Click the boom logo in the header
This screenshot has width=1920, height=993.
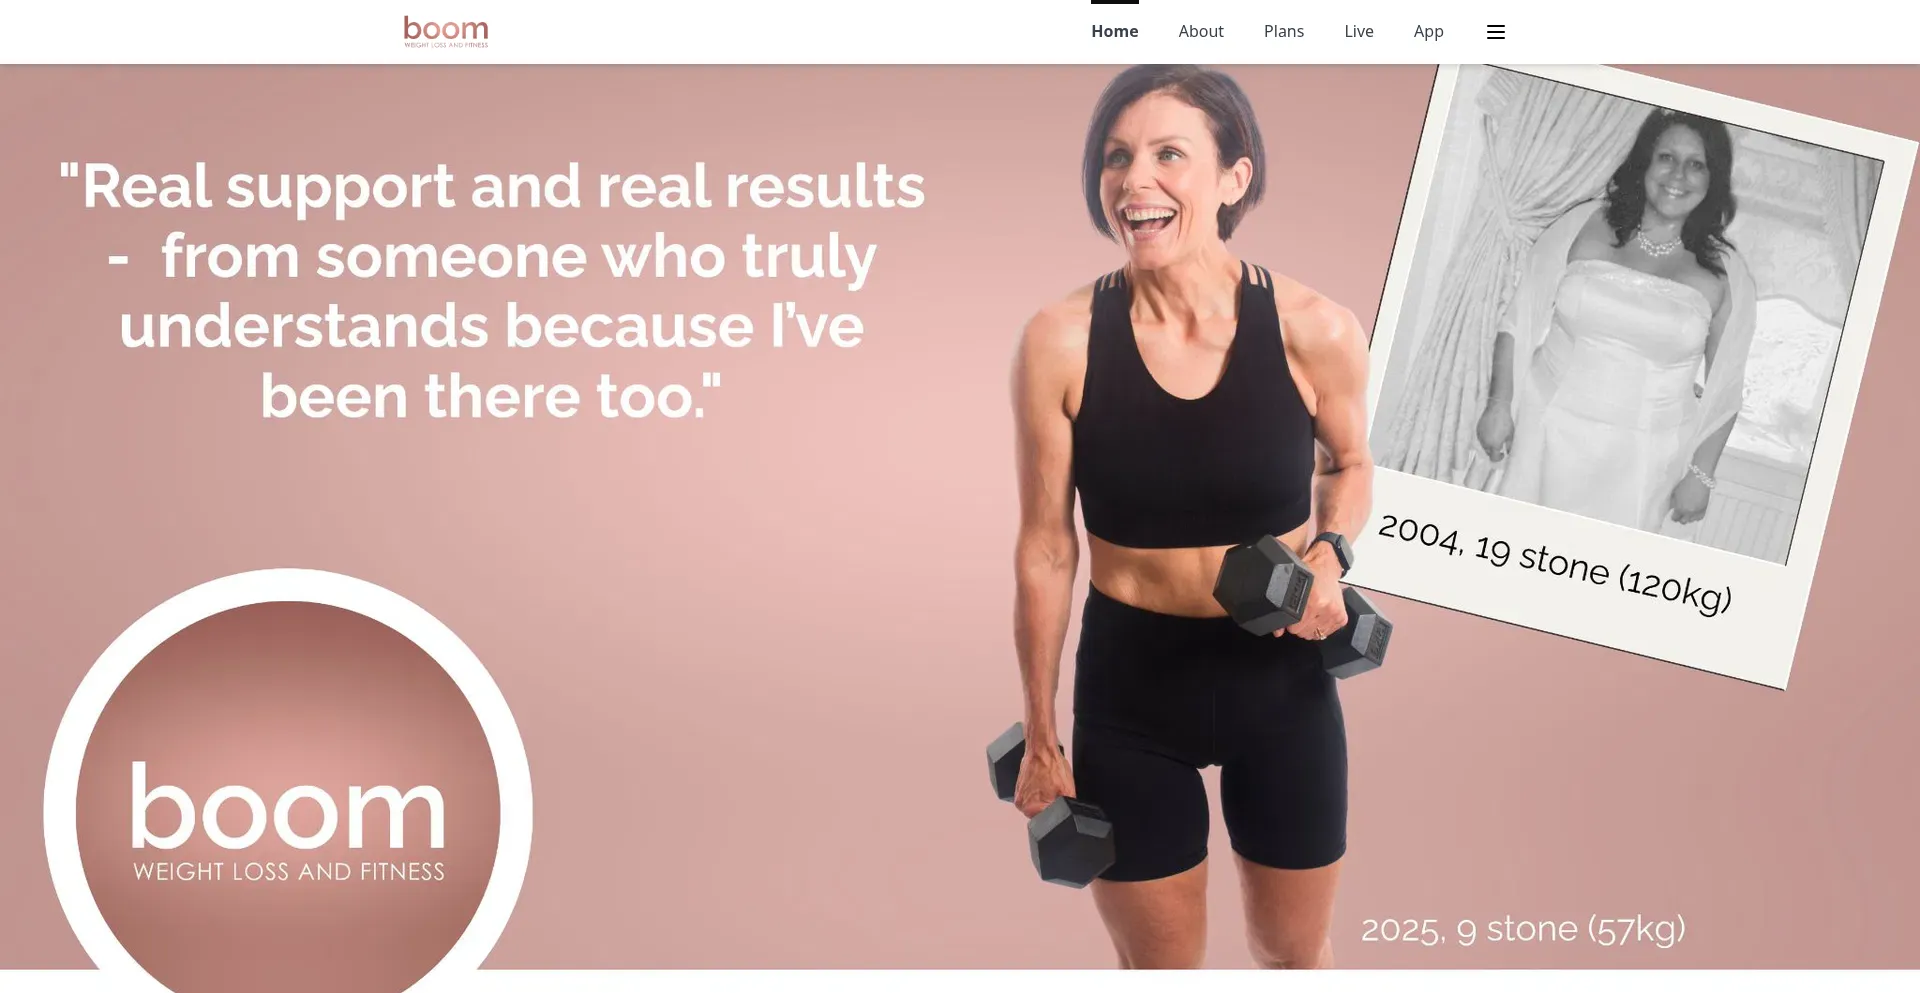tap(446, 32)
